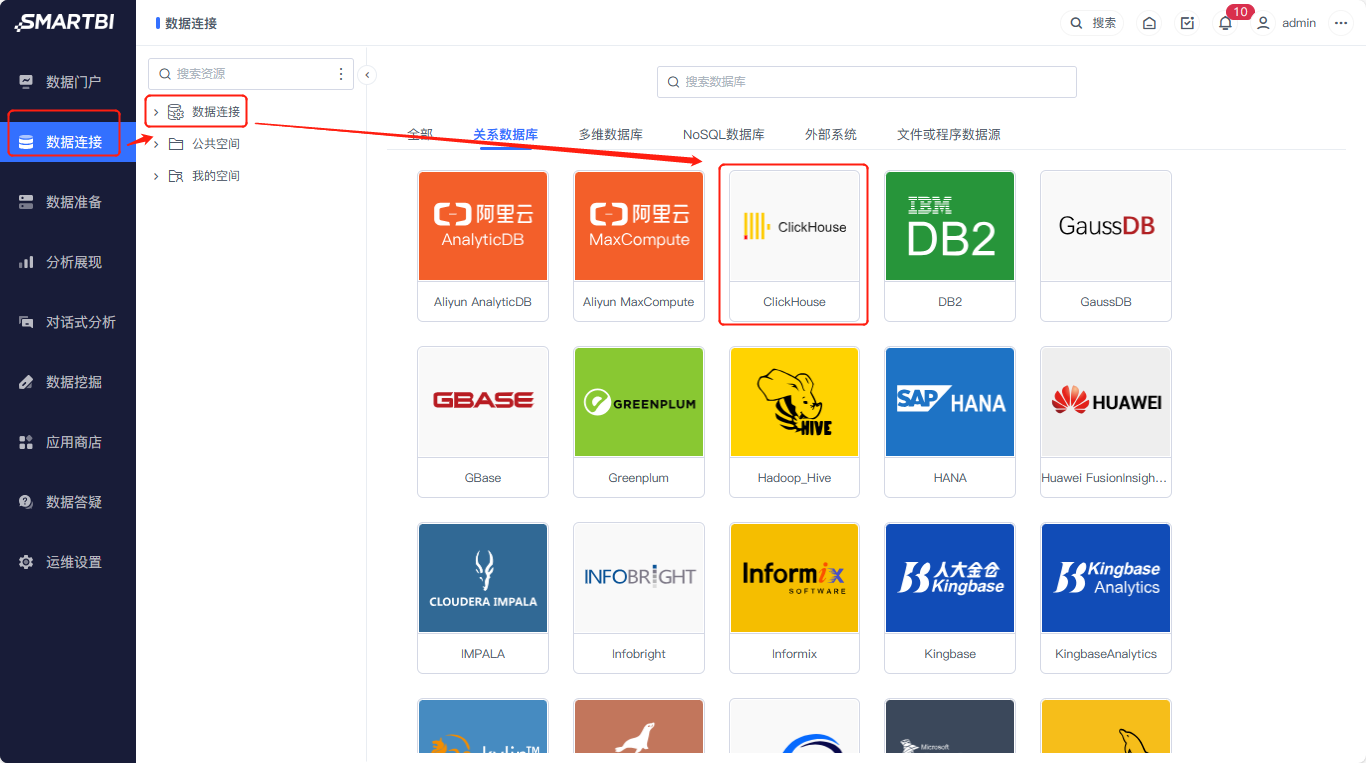Viewport: 1366px width, 763px height.
Task: Open 对话式分析 in sidebar
Action: tap(68, 322)
